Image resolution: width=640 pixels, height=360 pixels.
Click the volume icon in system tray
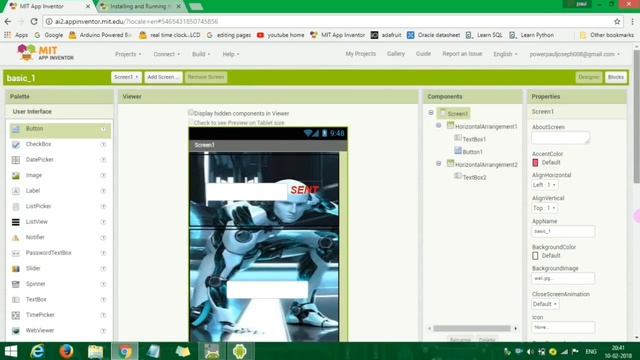530,351
